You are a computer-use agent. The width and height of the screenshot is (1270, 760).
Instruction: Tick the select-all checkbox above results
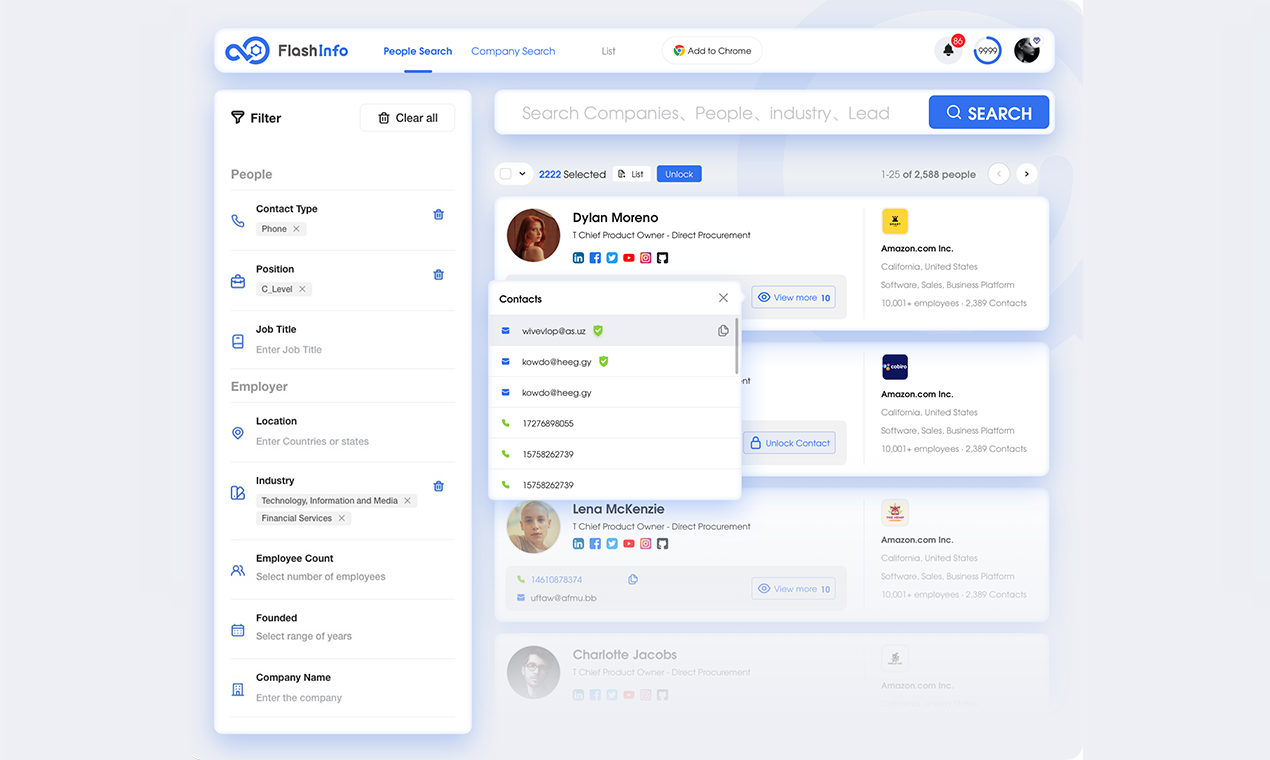tap(506, 174)
